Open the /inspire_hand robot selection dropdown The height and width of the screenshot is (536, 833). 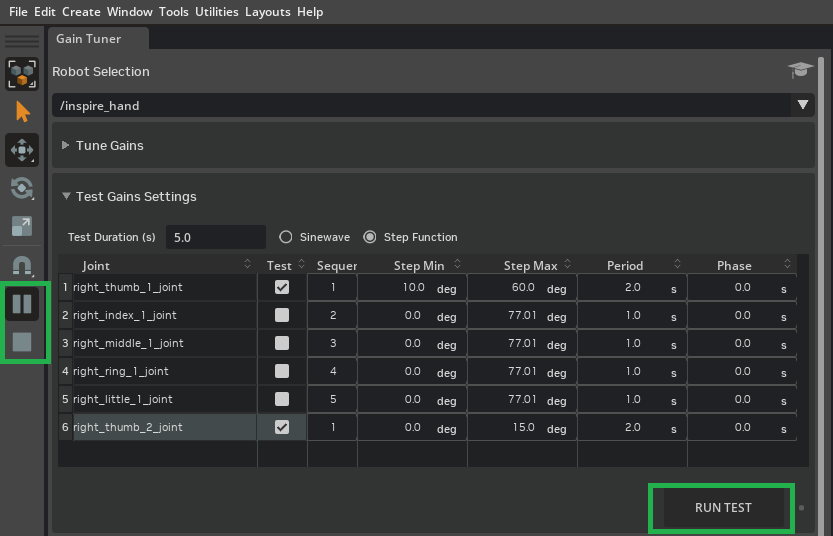(802, 105)
